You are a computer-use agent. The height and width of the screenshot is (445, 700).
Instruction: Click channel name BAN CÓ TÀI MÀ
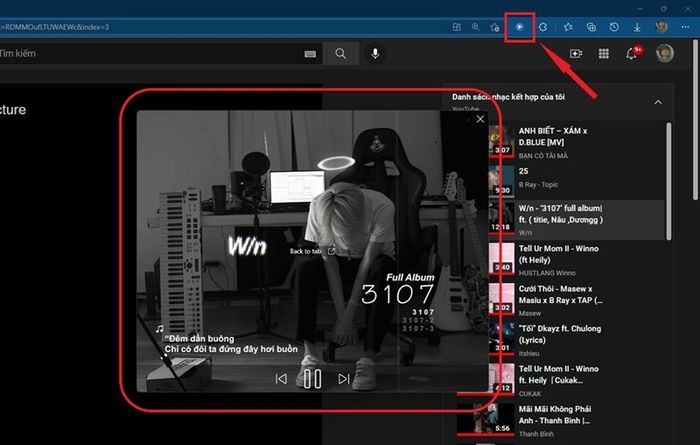tap(543, 156)
